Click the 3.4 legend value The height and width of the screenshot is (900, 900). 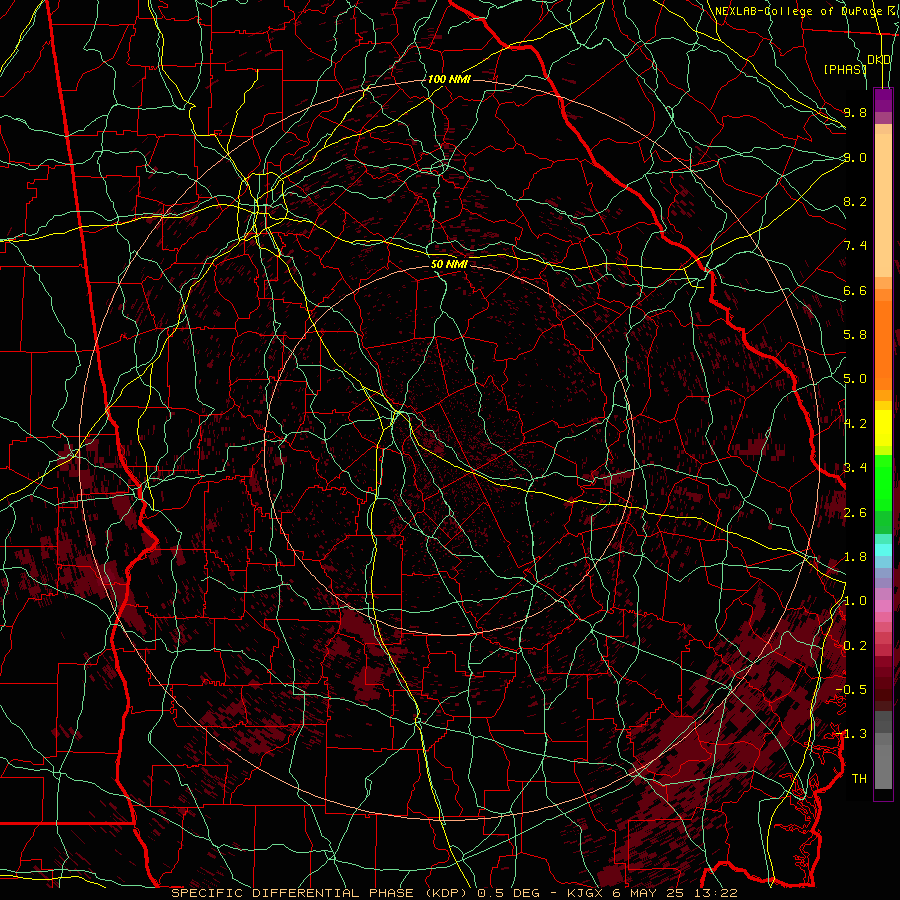855,468
